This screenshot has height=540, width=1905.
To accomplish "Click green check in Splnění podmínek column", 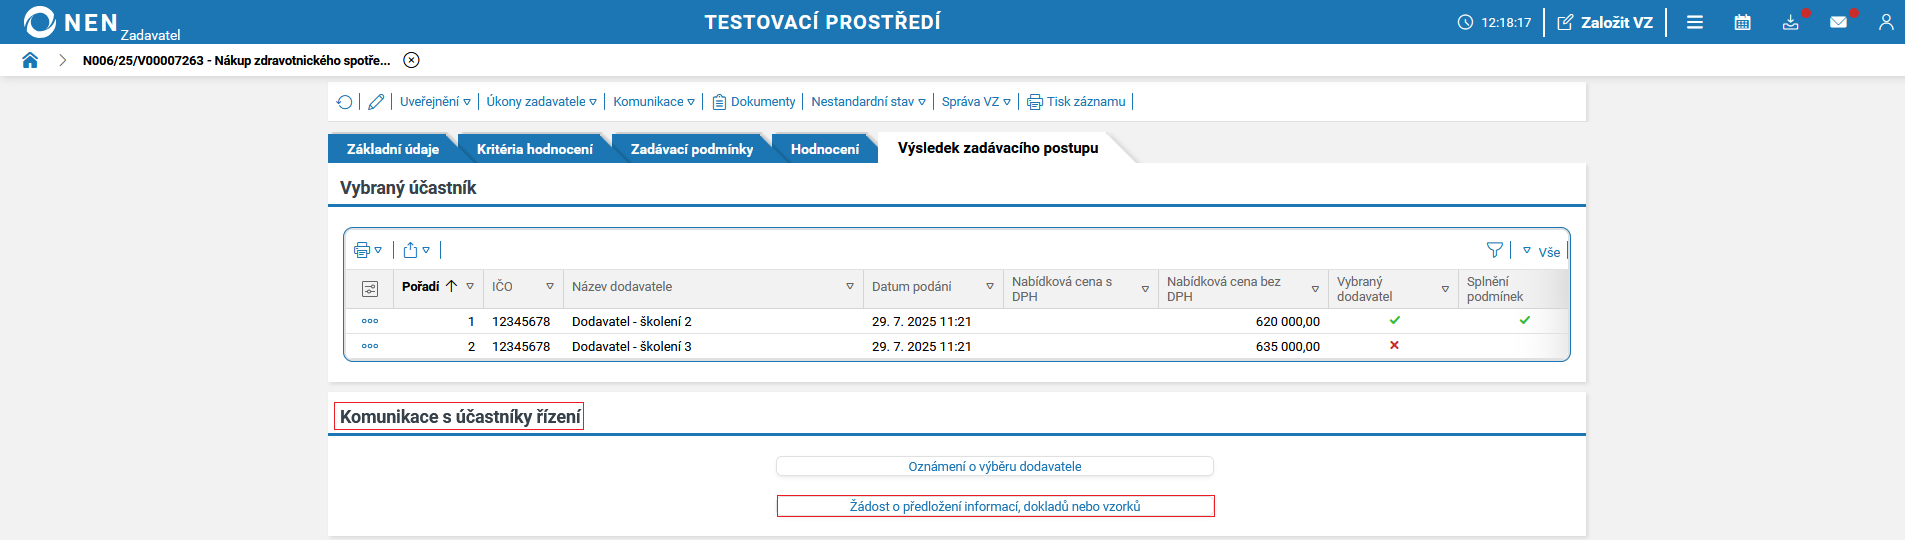I will tap(1525, 320).
